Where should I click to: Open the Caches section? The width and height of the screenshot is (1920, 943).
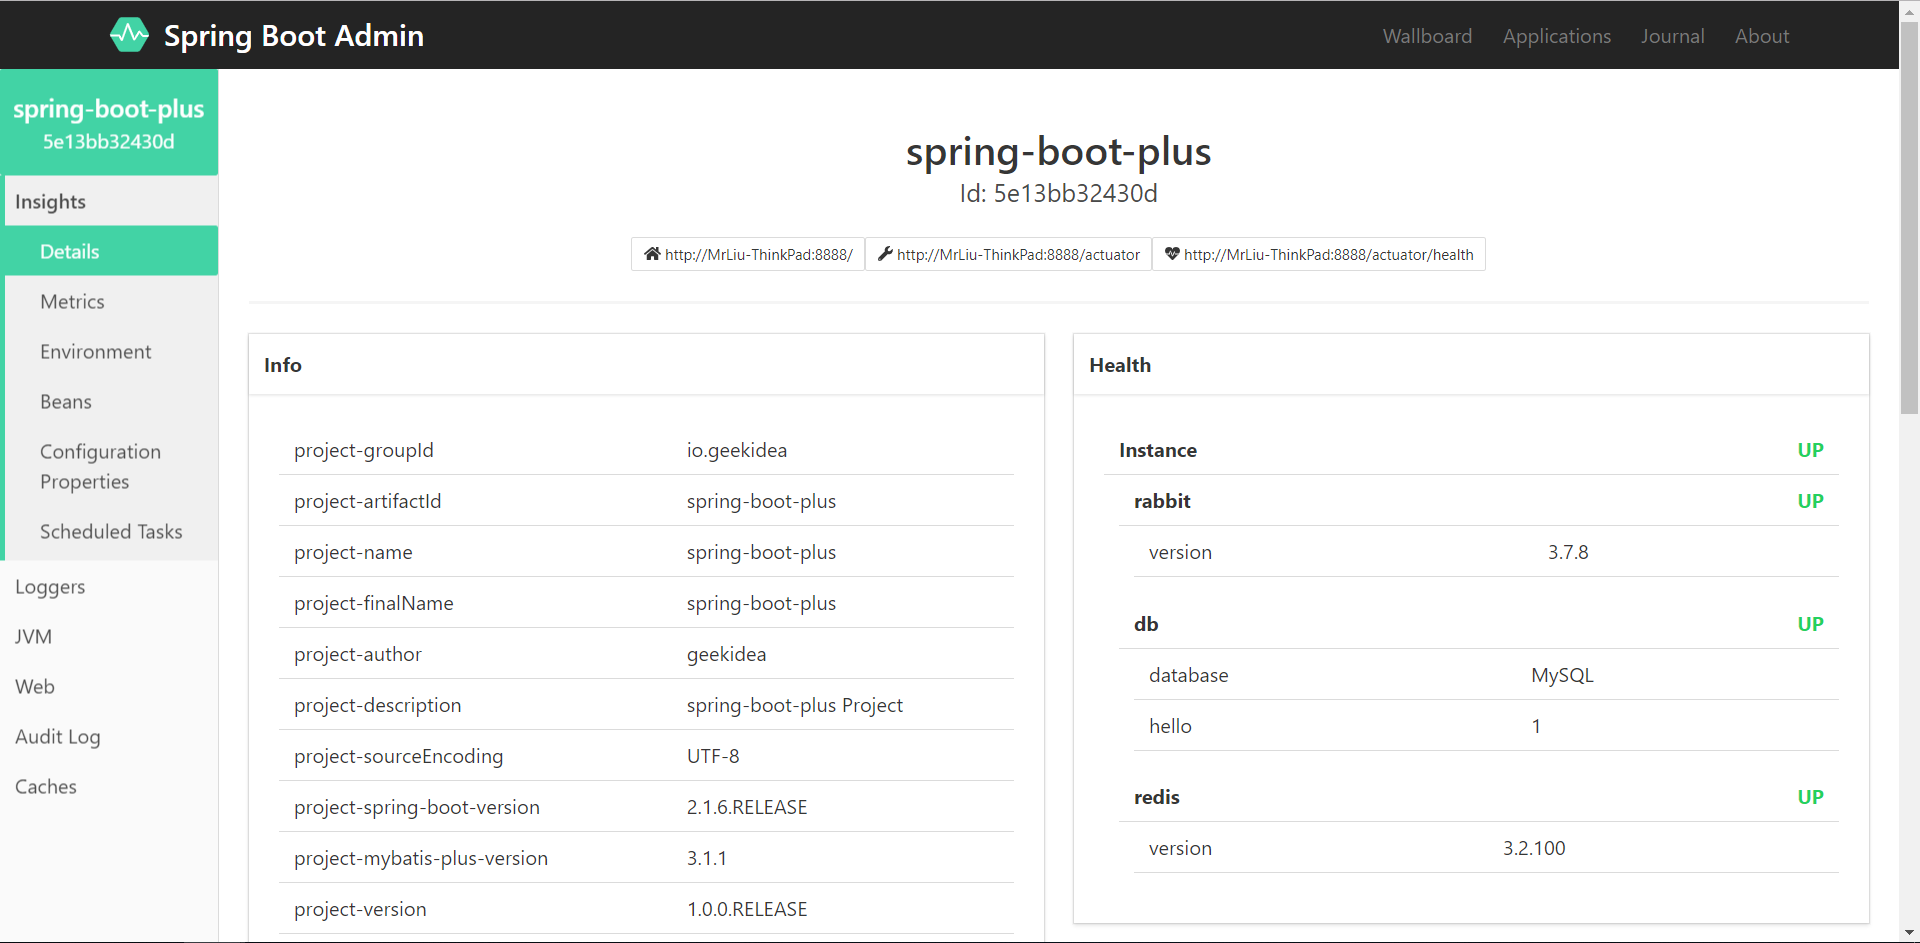[x=109, y=786]
